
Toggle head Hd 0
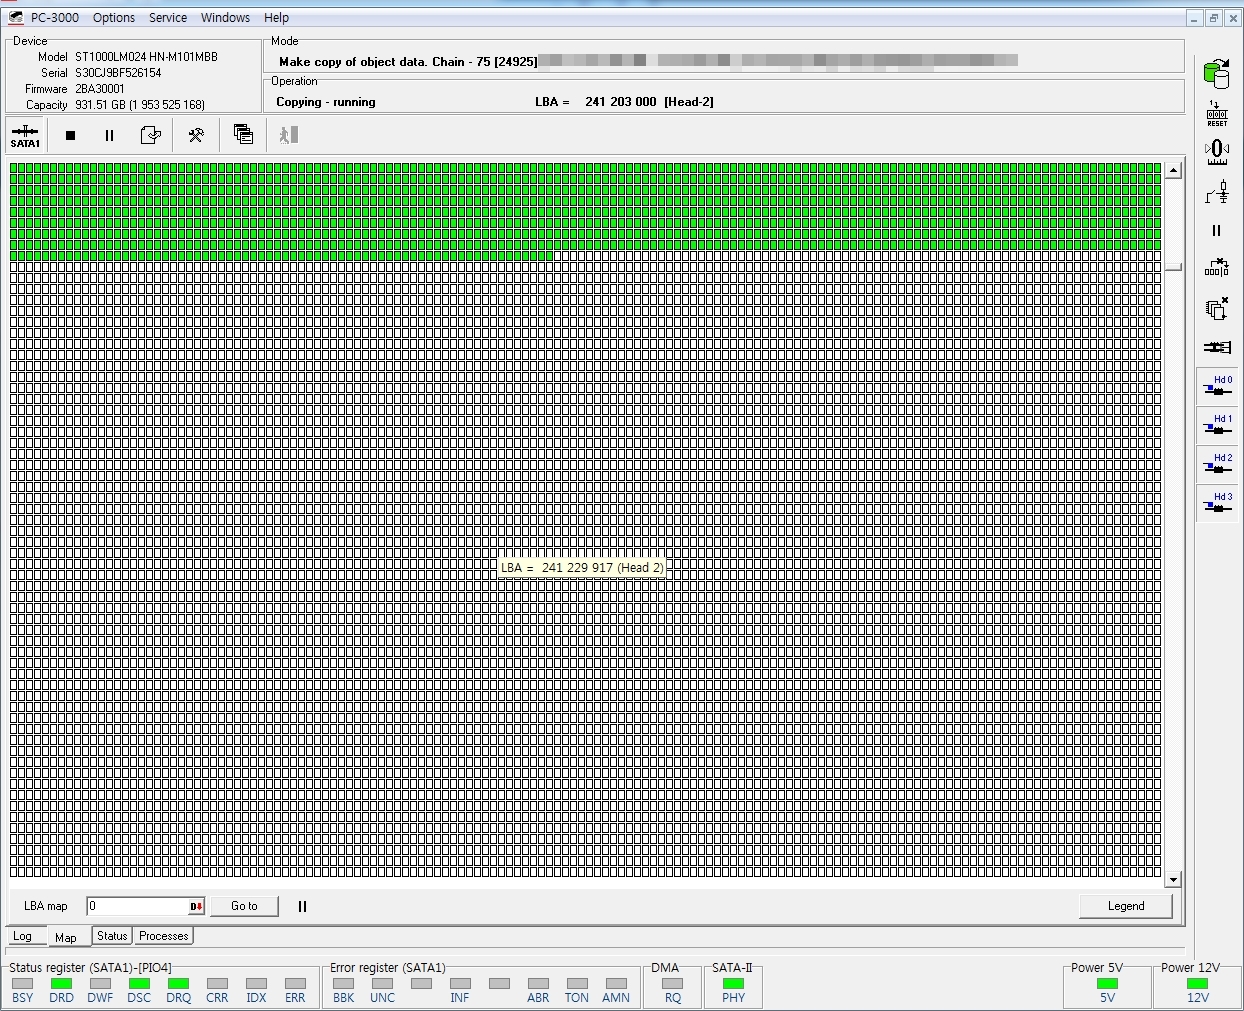coord(1217,386)
